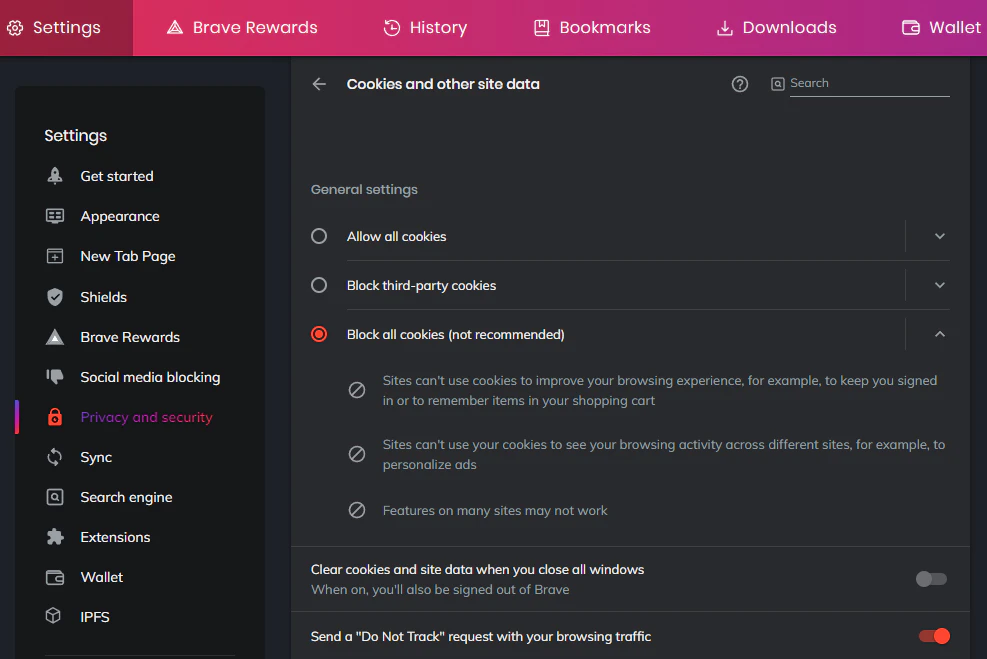Open the Bookmarks tab in top bar
This screenshot has height=659, width=987.
tap(592, 28)
